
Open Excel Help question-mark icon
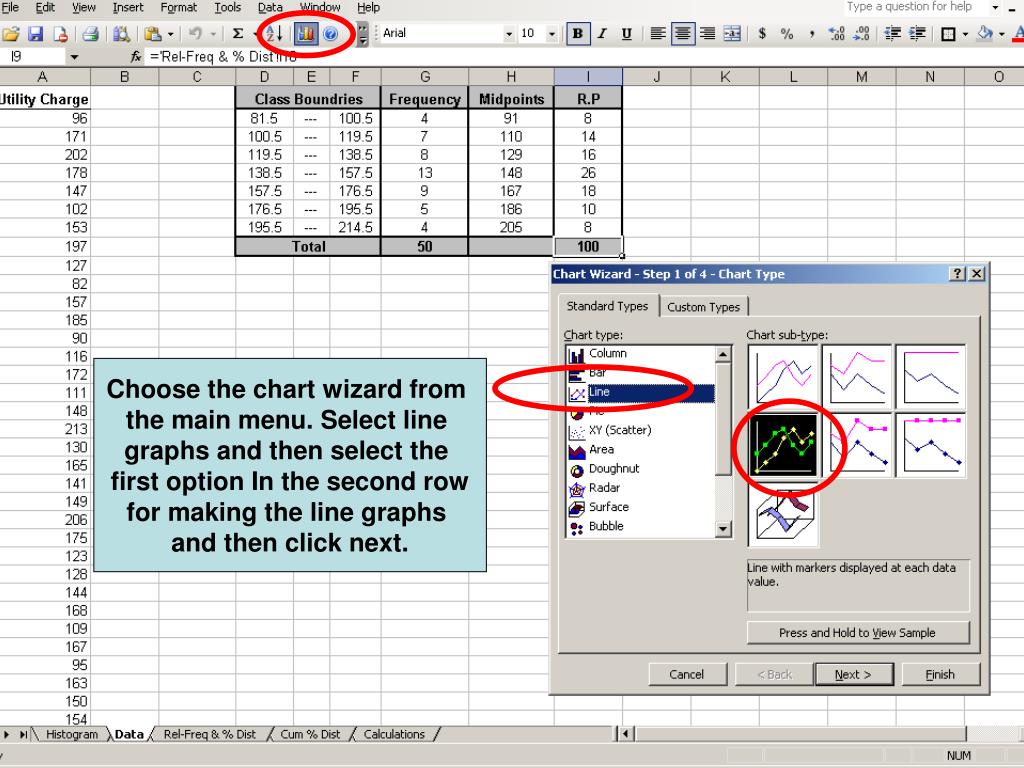[x=330, y=33]
